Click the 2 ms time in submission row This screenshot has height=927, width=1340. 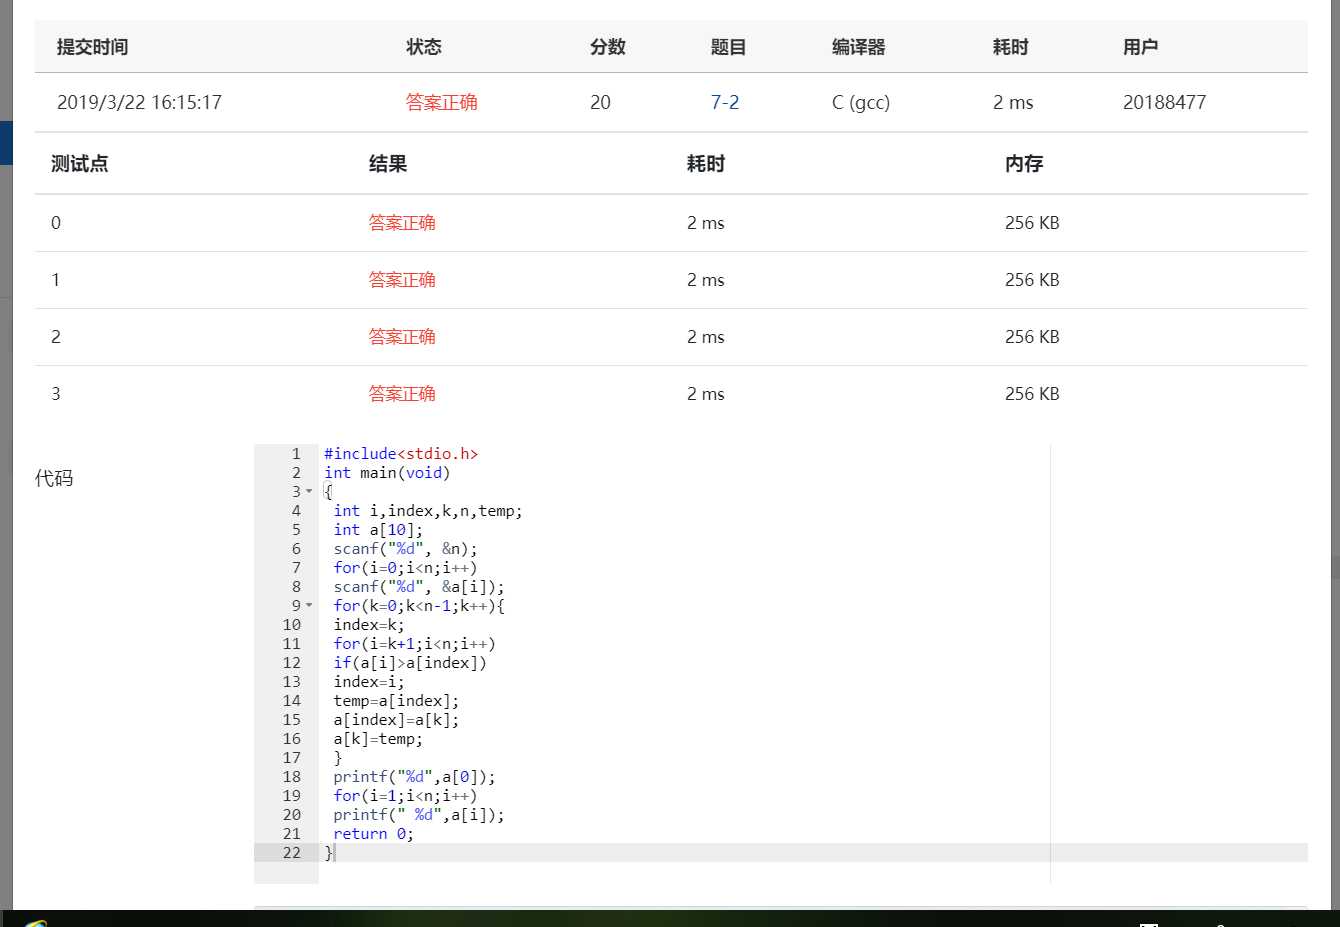click(x=1013, y=102)
